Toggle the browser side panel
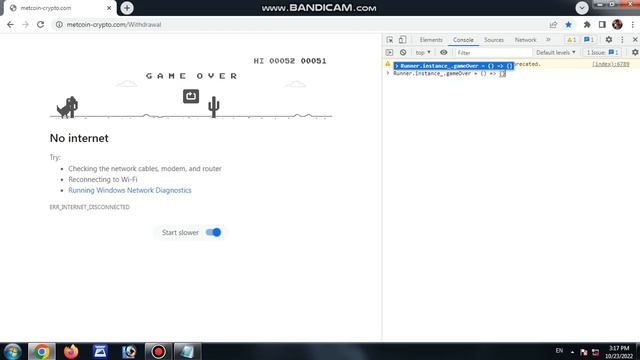This screenshot has width=640, height=360. (x=602, y=24)
